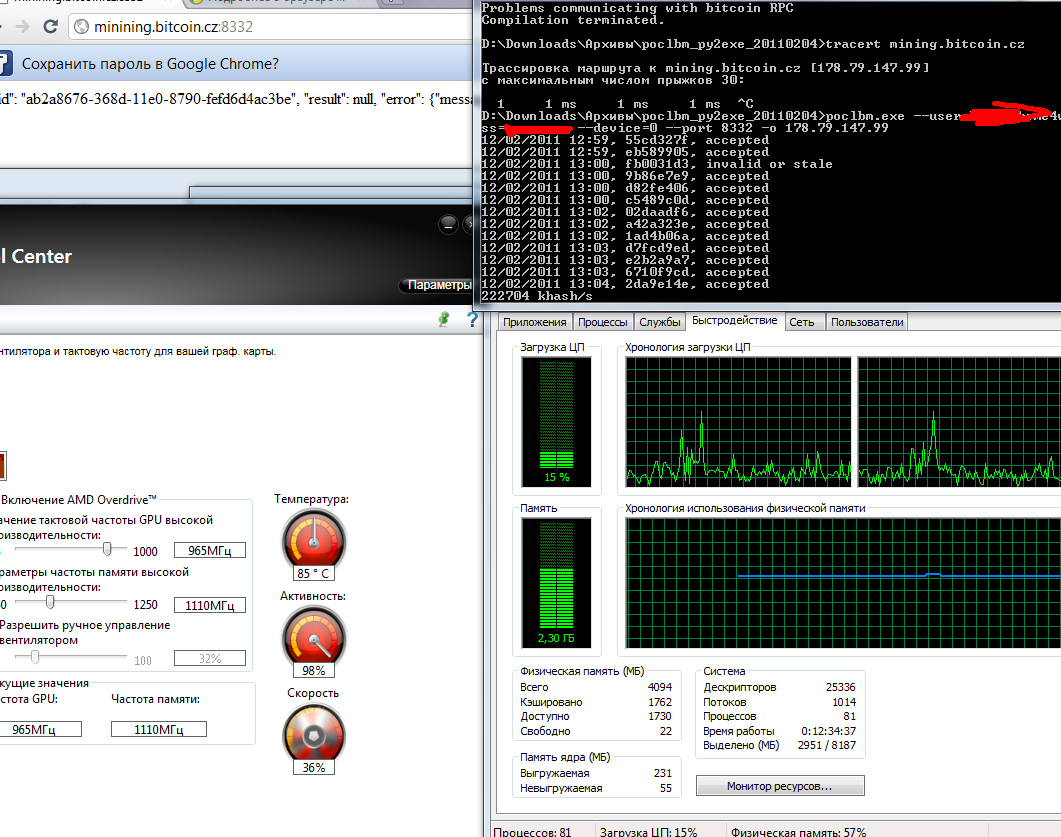Click the Загрузка ЦП 15 % meter

pos(556,422)
